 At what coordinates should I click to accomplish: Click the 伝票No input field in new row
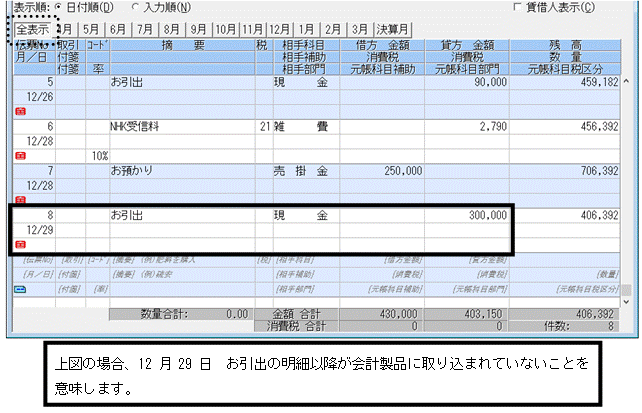click(34, 260)
